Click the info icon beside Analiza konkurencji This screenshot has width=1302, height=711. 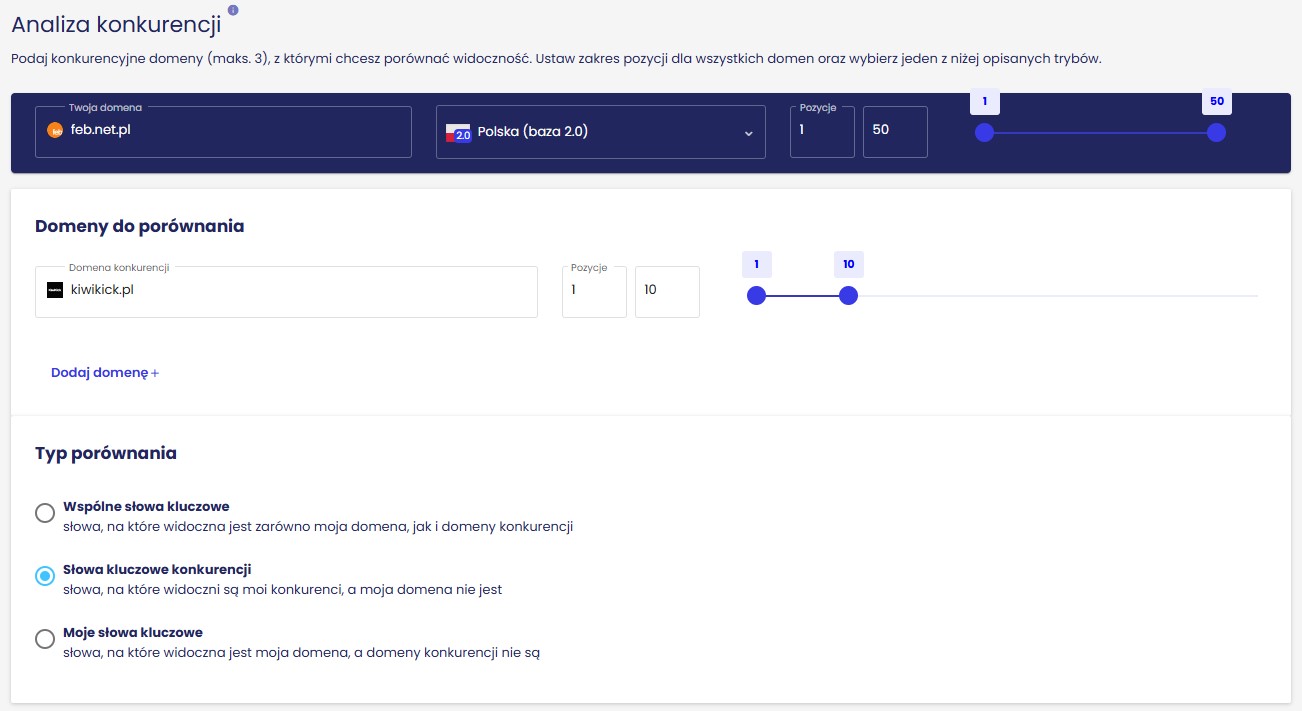tap(233, 11)
